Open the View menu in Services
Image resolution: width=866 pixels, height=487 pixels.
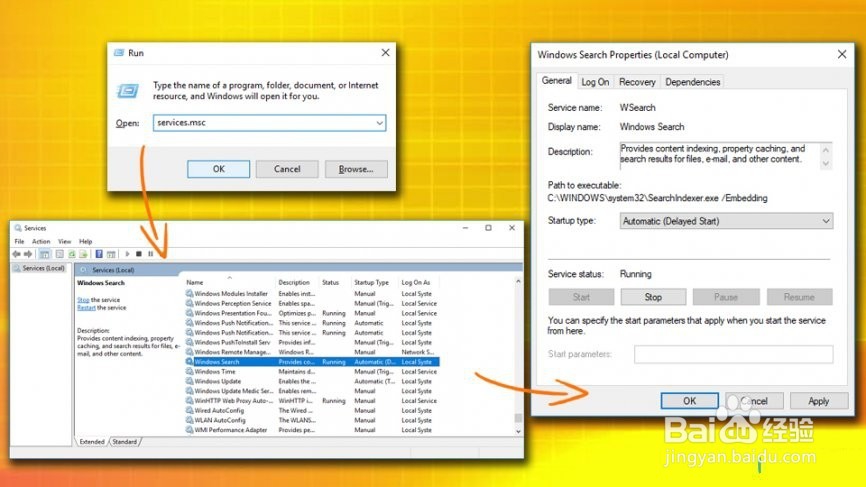pyautogui.click(x=65, y=241)
